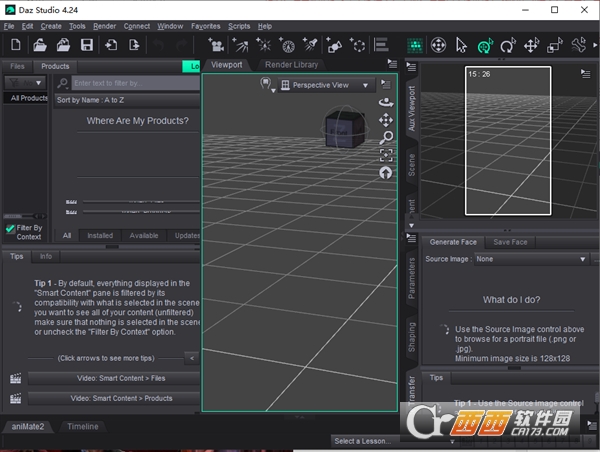This screenshot has height=452, width=600.
Task: Select the Universal manipulator tool
Action: pyautogui.click(x=438, y=45)
